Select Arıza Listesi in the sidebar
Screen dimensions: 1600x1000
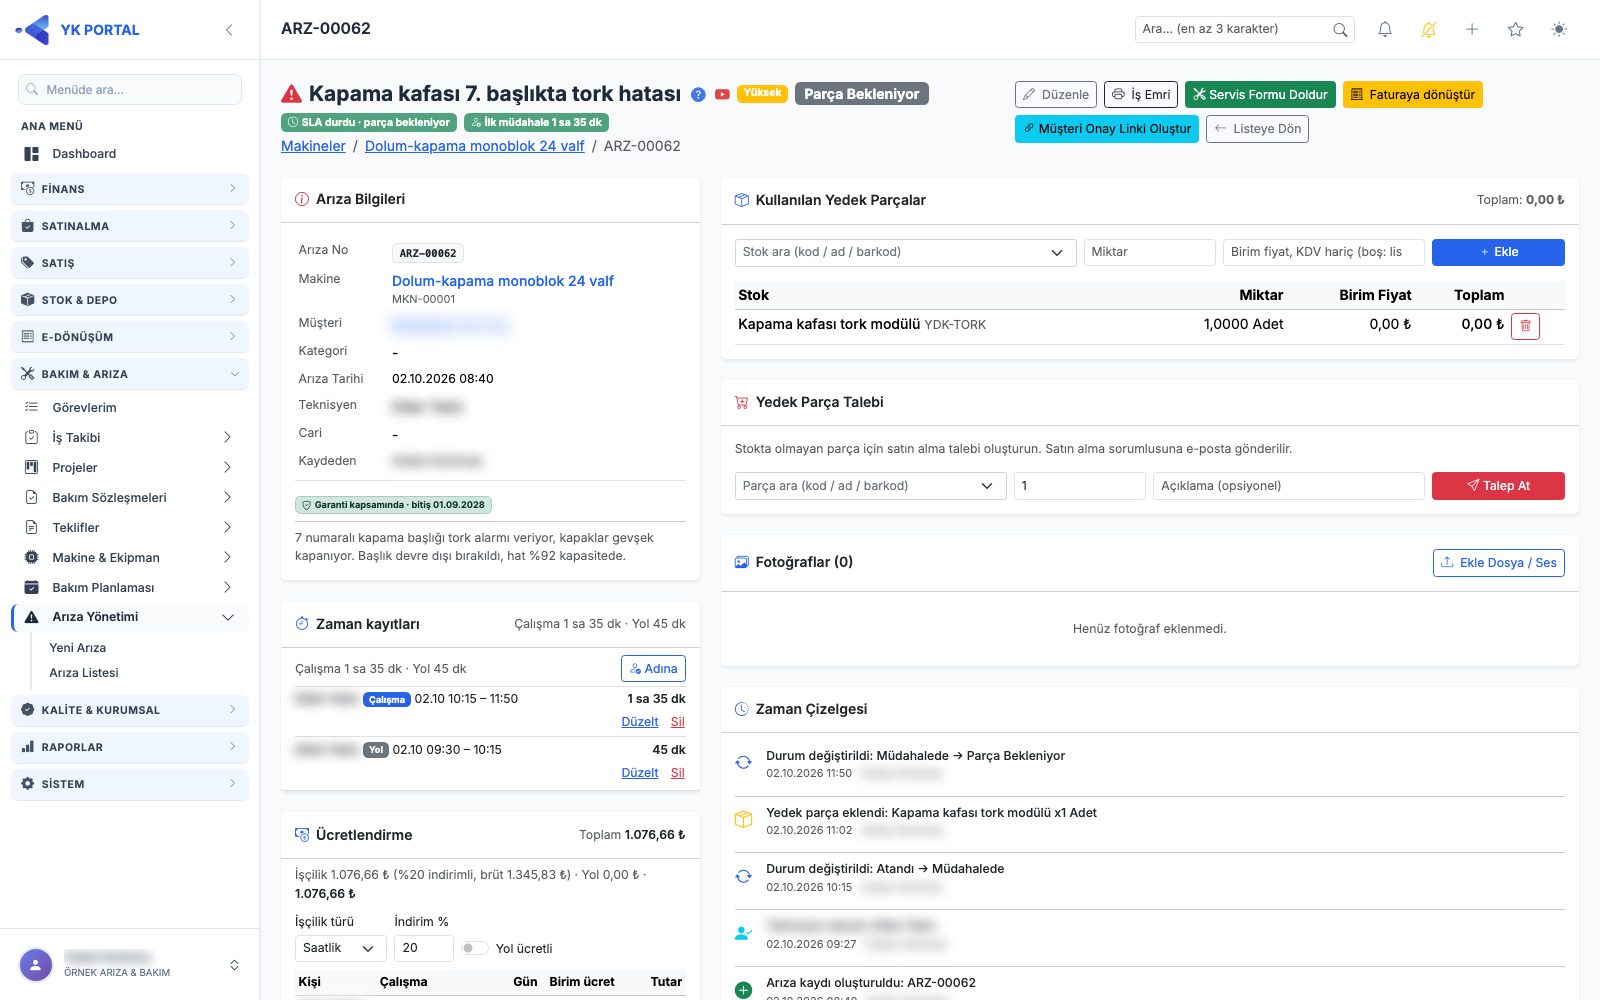[84, 673]
